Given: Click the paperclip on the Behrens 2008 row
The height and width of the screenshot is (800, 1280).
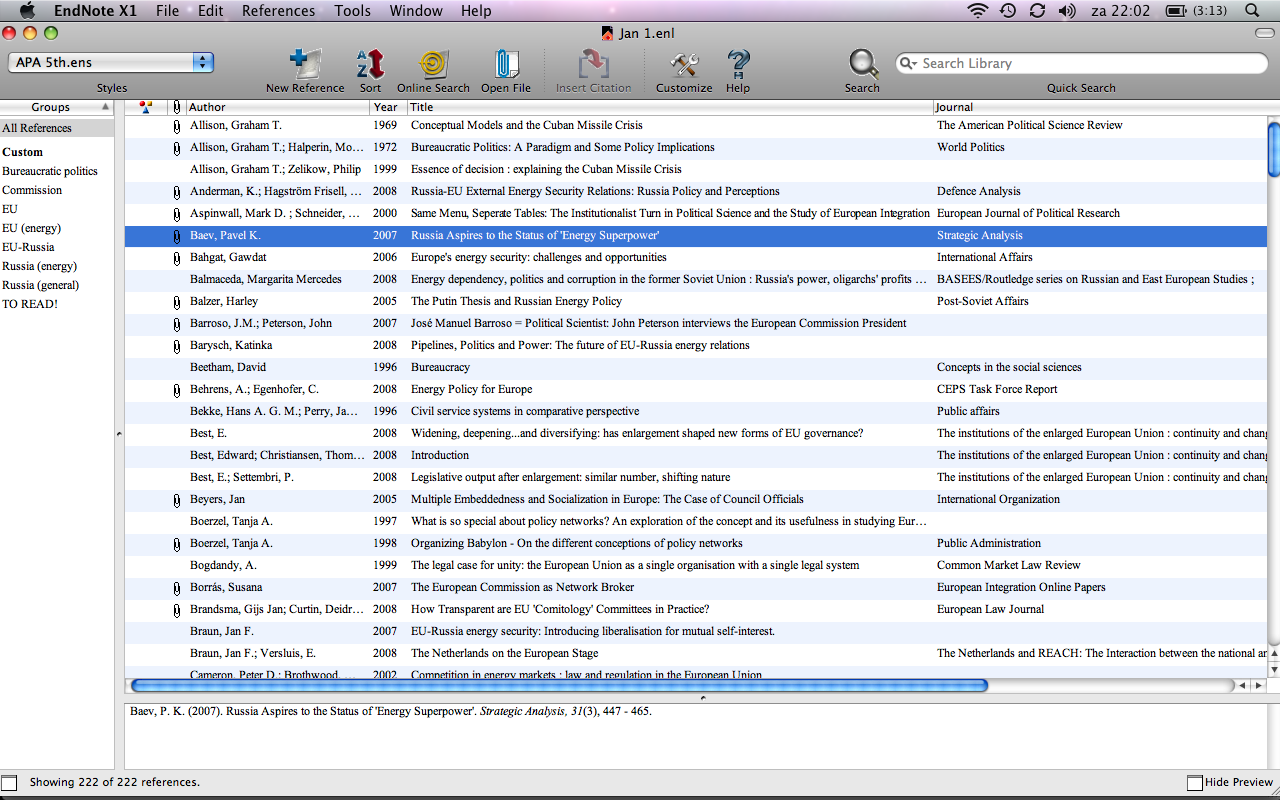Looking at the screenshot, I should pyautogui.click(x=177, y=390).
